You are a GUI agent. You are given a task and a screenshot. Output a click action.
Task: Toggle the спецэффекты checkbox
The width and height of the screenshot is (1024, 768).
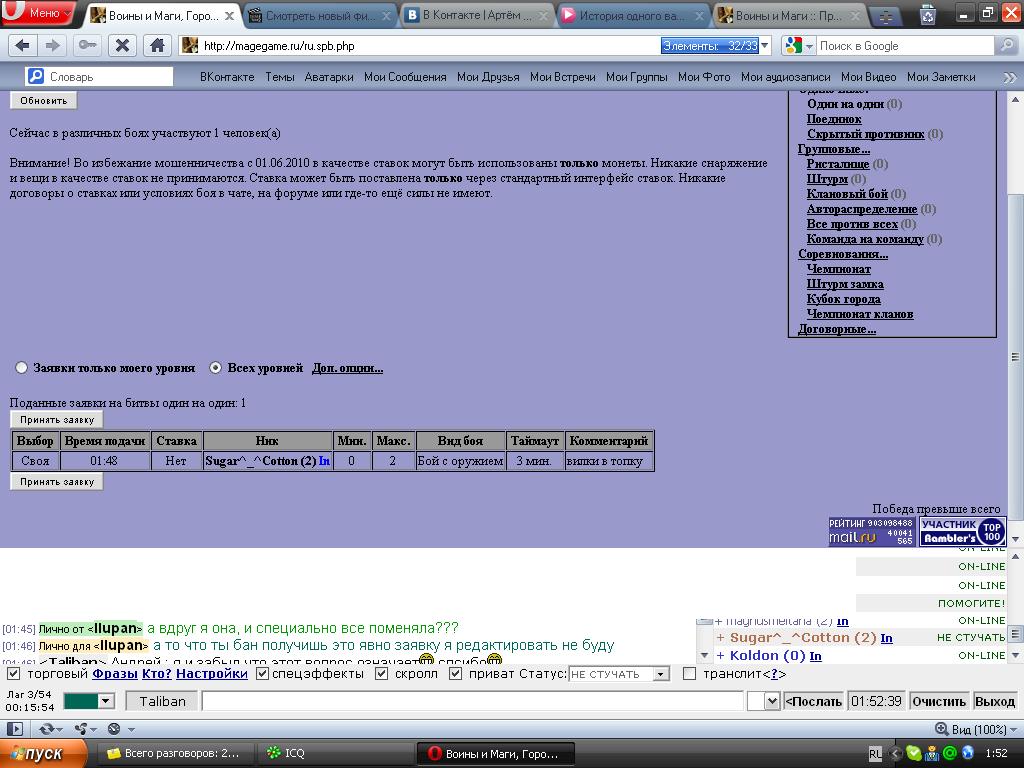coord(262,673)
